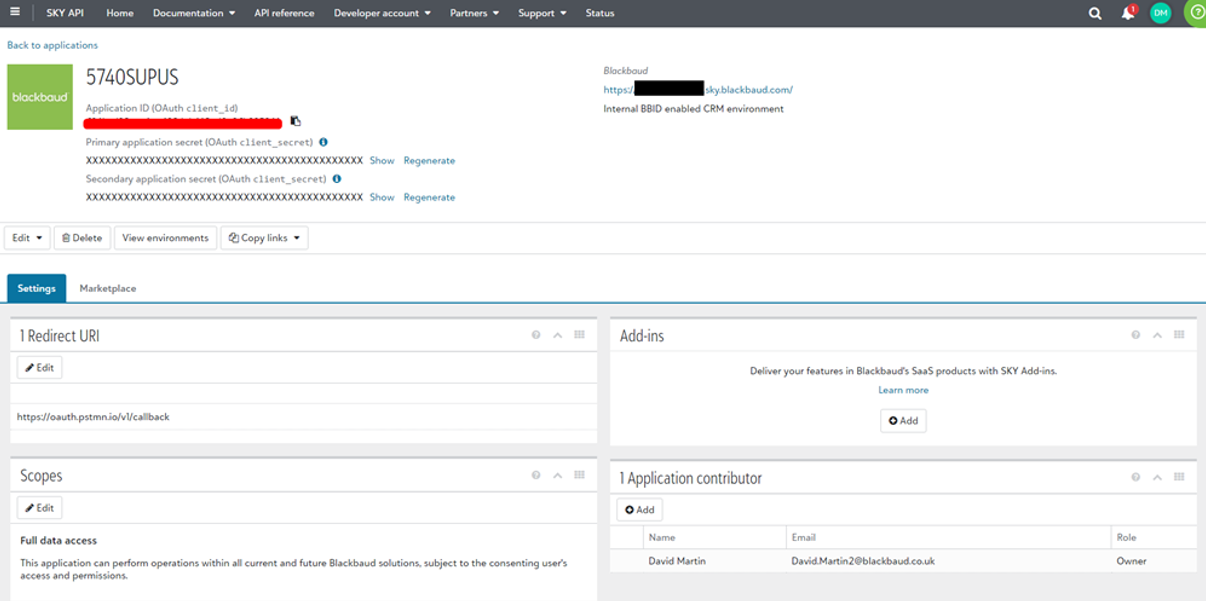Open the Documentation dropdown menu
The width and height of the screenshot is (1206, 601).
[x=194, y=13]
